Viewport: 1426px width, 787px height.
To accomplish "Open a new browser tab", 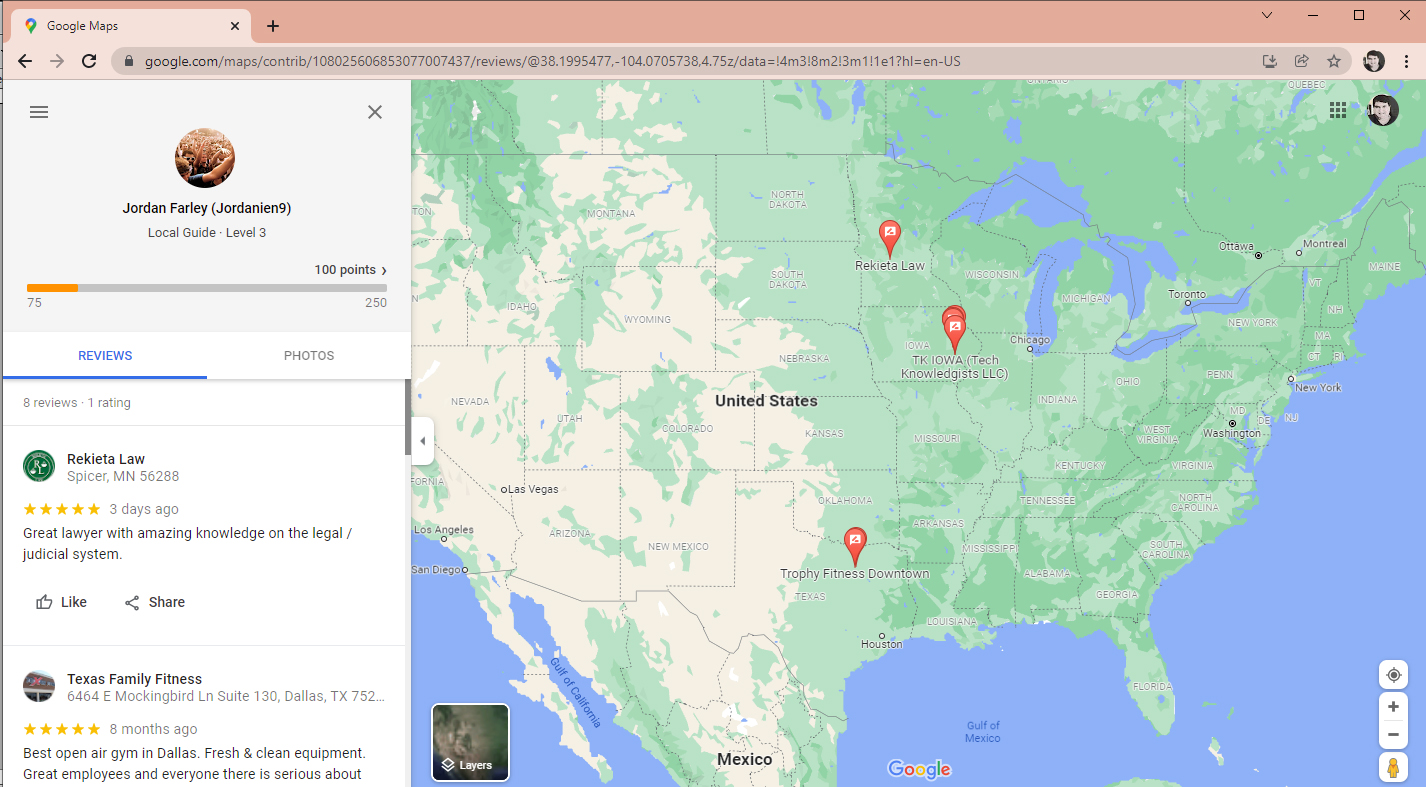I will pyautogui.click(x=273, y=26).
